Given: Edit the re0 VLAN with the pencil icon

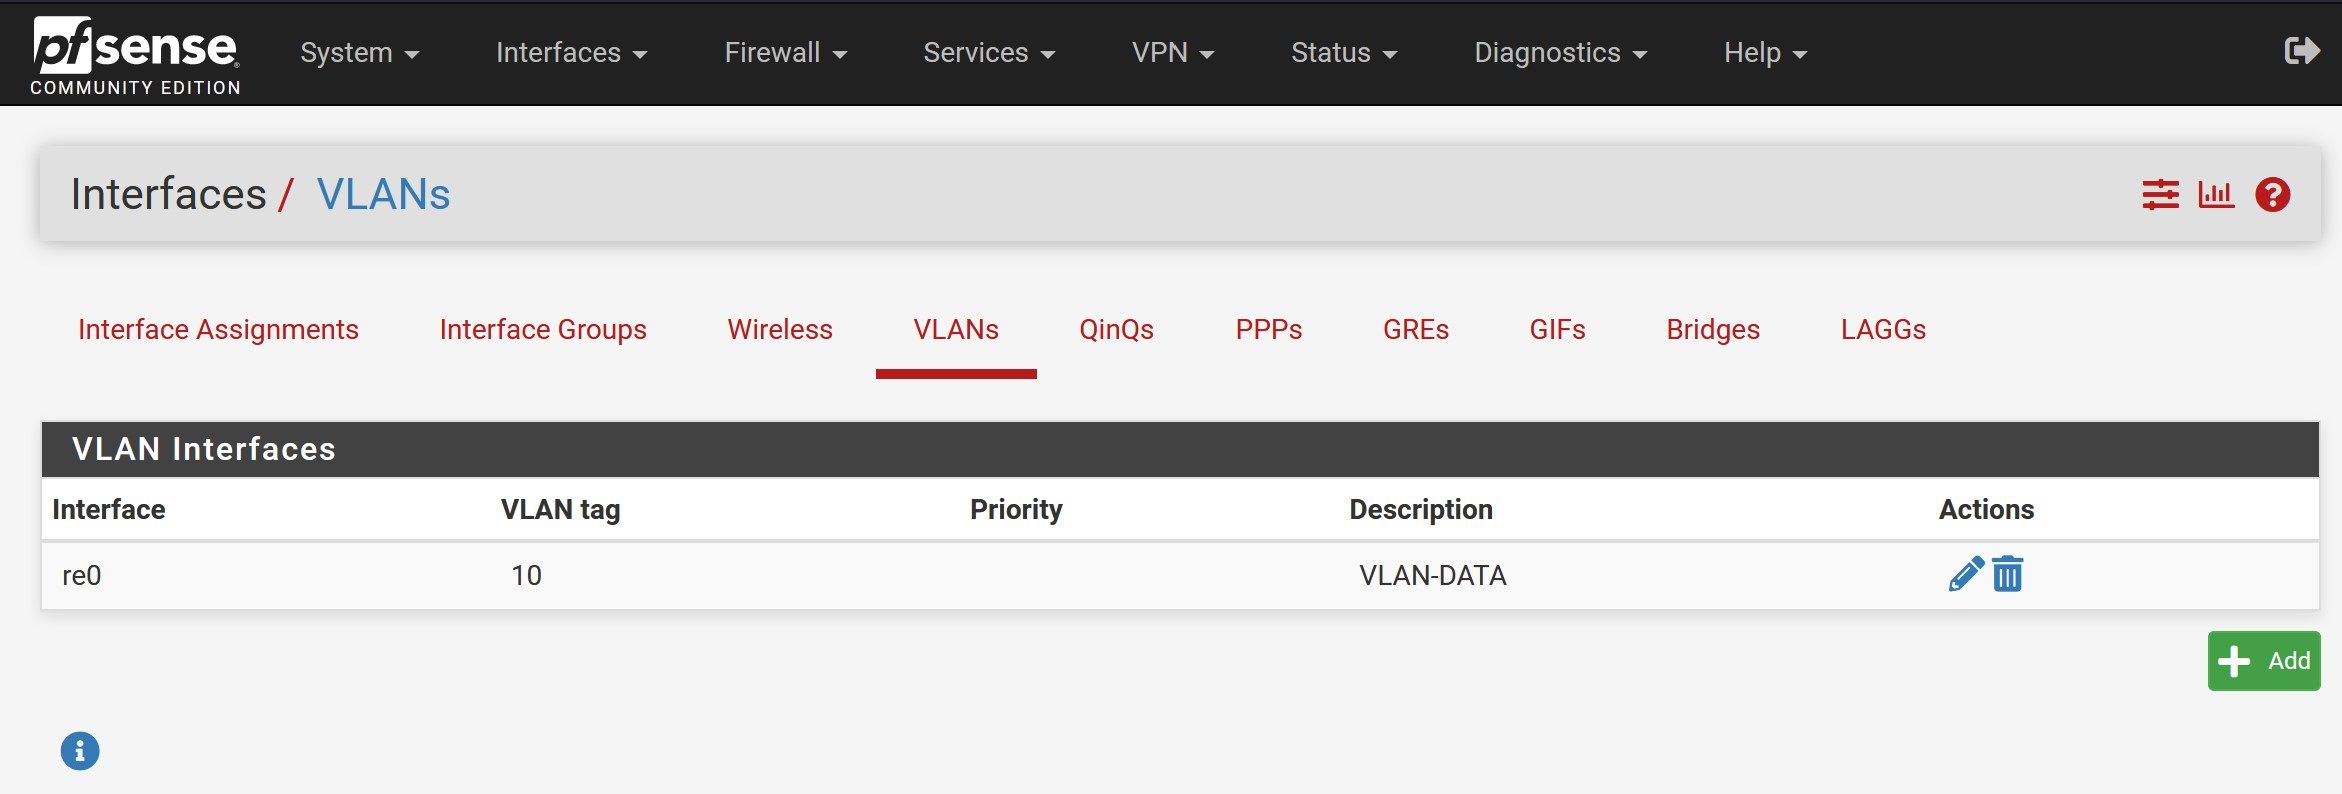Looking at the screenshot, I should pos(1966,574).
